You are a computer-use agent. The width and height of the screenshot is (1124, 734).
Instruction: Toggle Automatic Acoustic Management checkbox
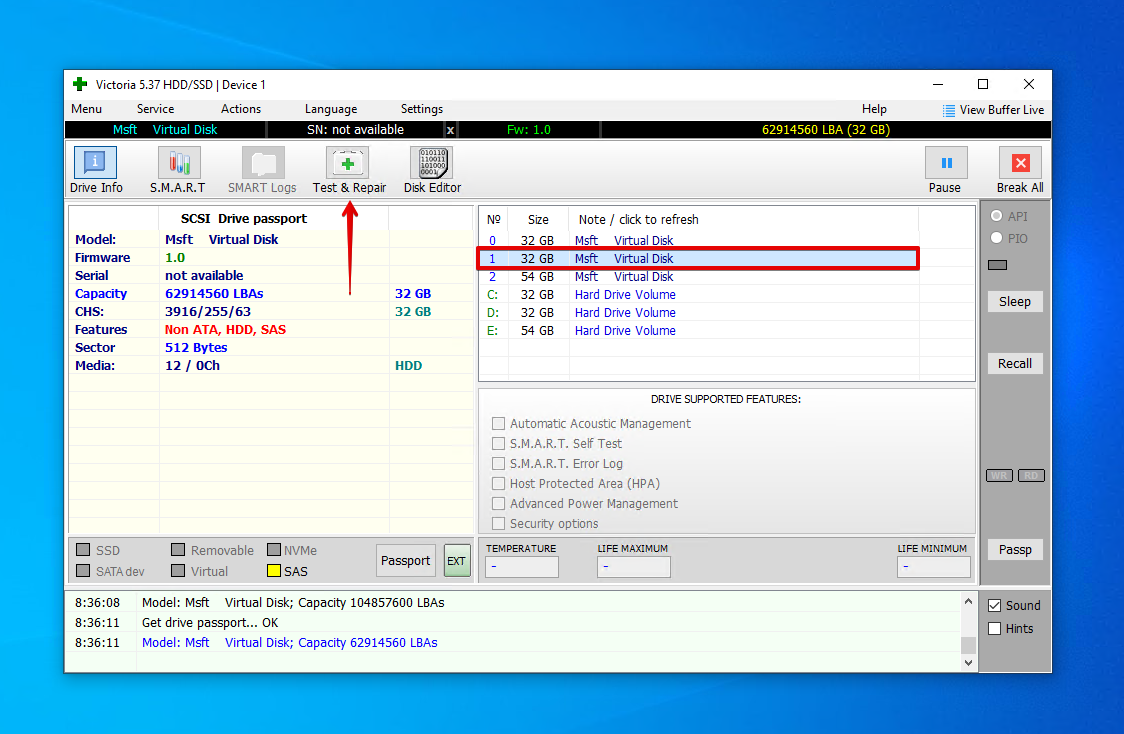coord(498,424)
